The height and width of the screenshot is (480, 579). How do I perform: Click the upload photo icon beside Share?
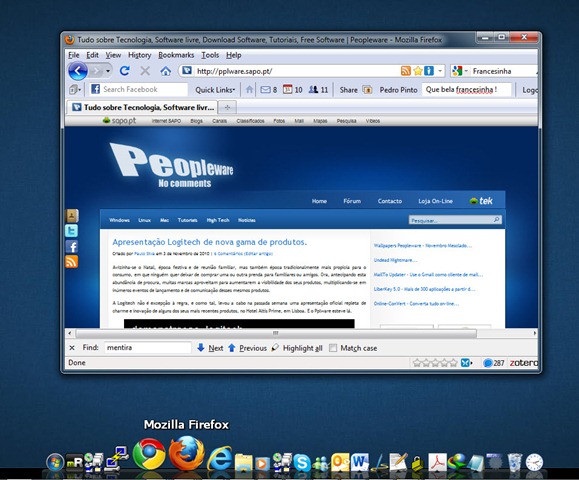[367, 90]
